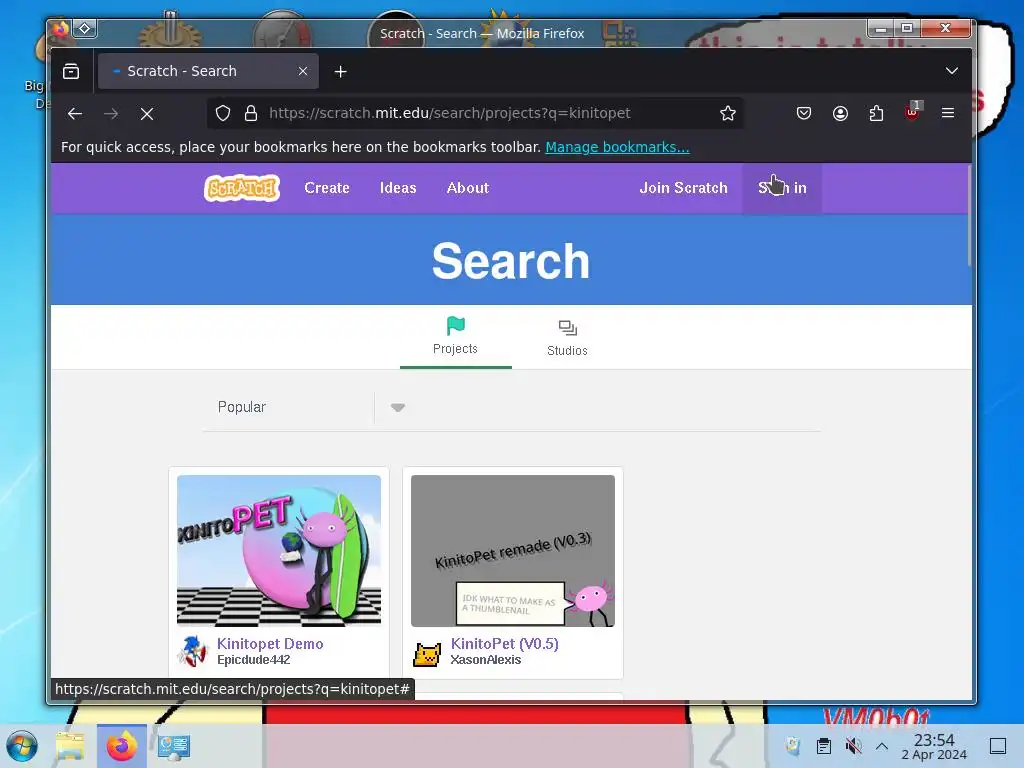The height and width of the screenshot is (768, 1024).
Task: Click the Firefox taskbar icon
Action: click(122, 746)
